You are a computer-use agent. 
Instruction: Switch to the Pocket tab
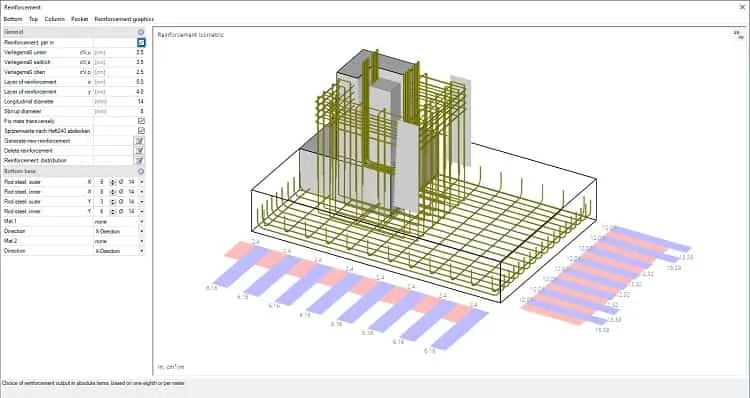click(80, 19)
